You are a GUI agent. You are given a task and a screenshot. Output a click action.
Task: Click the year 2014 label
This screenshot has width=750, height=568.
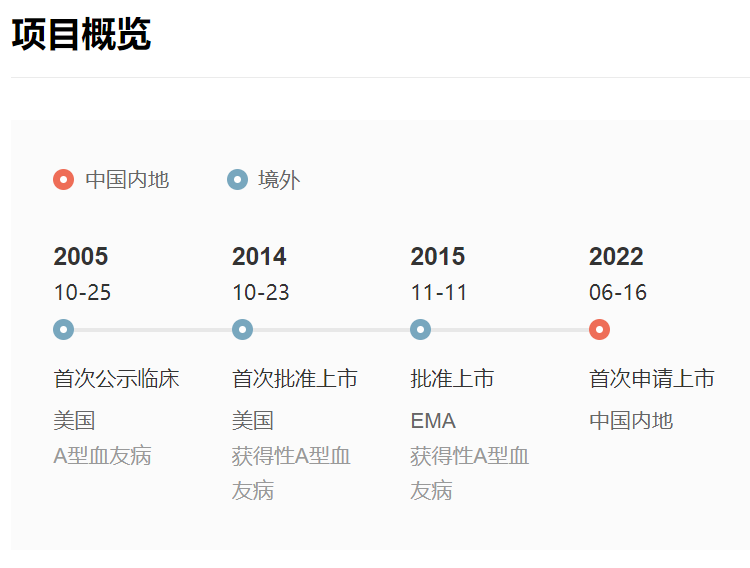point(259,256)
